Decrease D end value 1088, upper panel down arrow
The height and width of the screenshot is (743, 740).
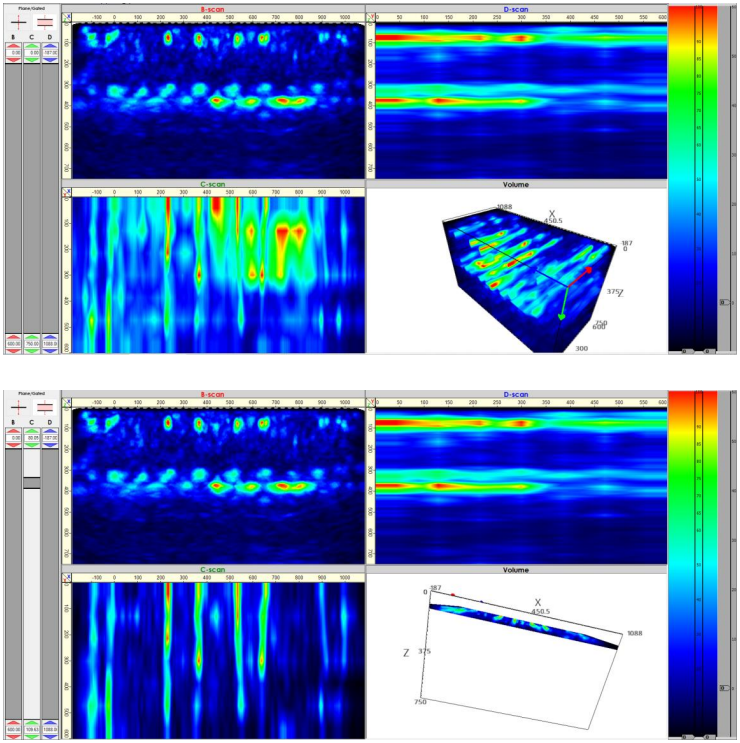click(x=50, y=351)
